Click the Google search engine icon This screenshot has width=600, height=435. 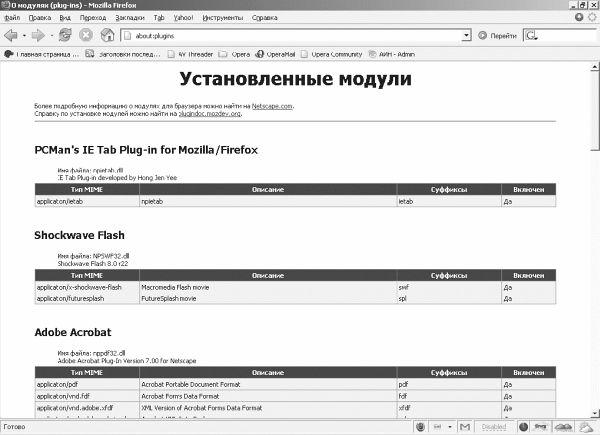(x=532, y=36)
